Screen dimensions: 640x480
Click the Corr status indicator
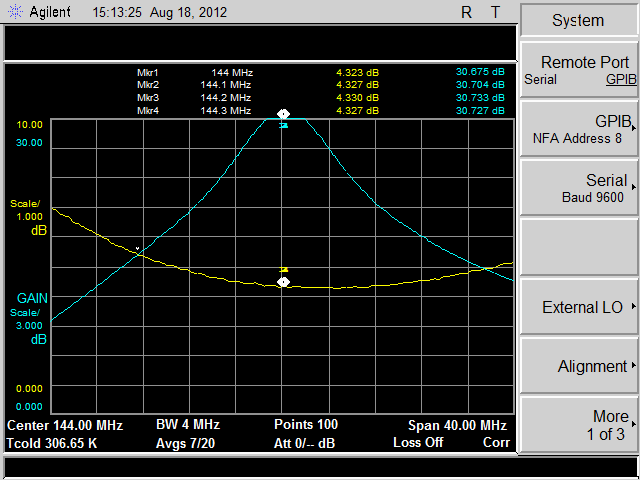point(496,442)
